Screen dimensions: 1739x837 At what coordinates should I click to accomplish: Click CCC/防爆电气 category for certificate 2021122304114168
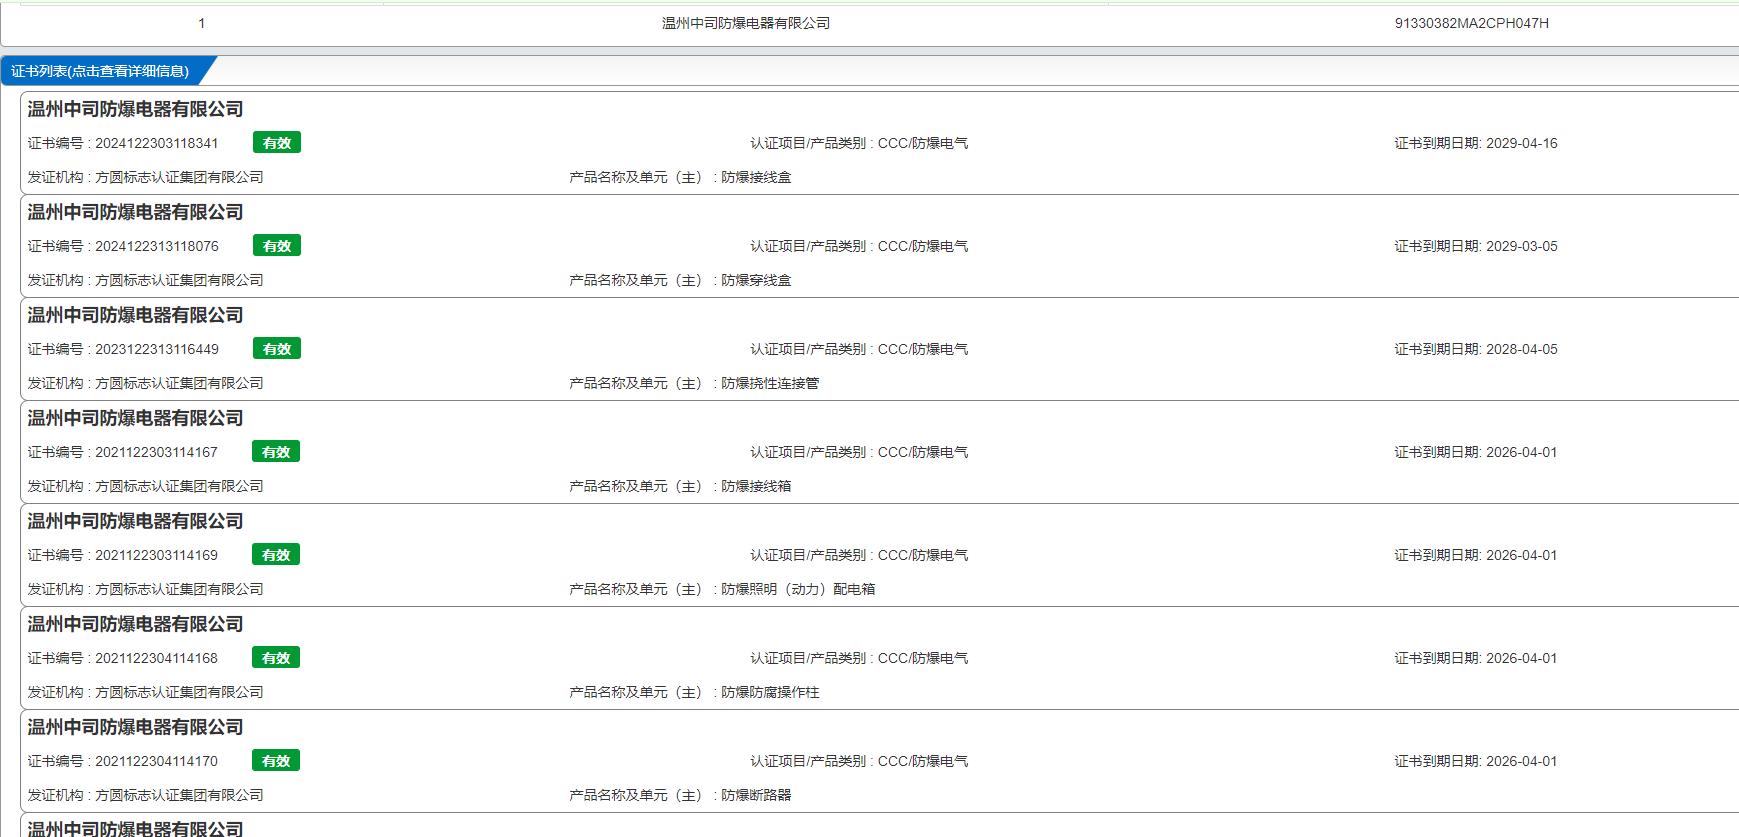(x=923, y=658)
